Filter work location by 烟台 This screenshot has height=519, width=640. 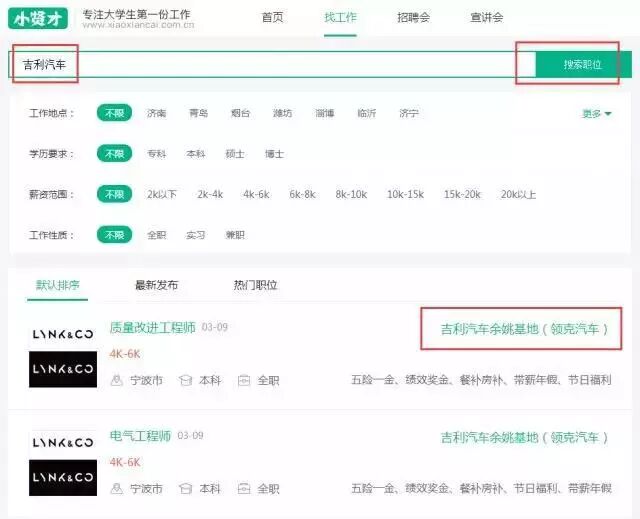pos(240,113)
